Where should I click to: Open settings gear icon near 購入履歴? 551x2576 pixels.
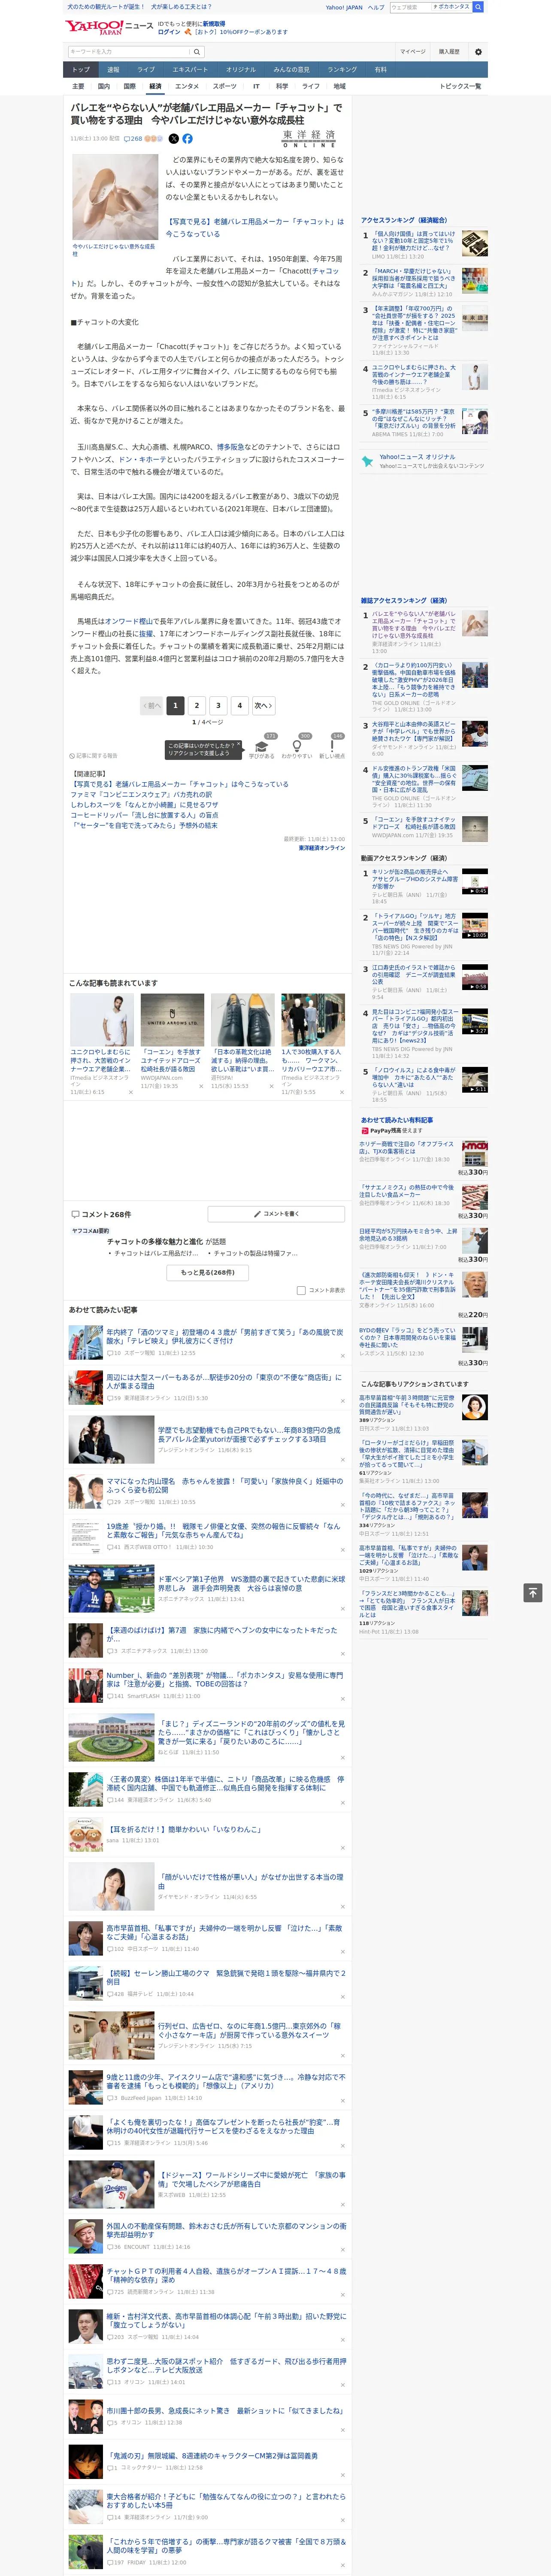pos(478,52)
